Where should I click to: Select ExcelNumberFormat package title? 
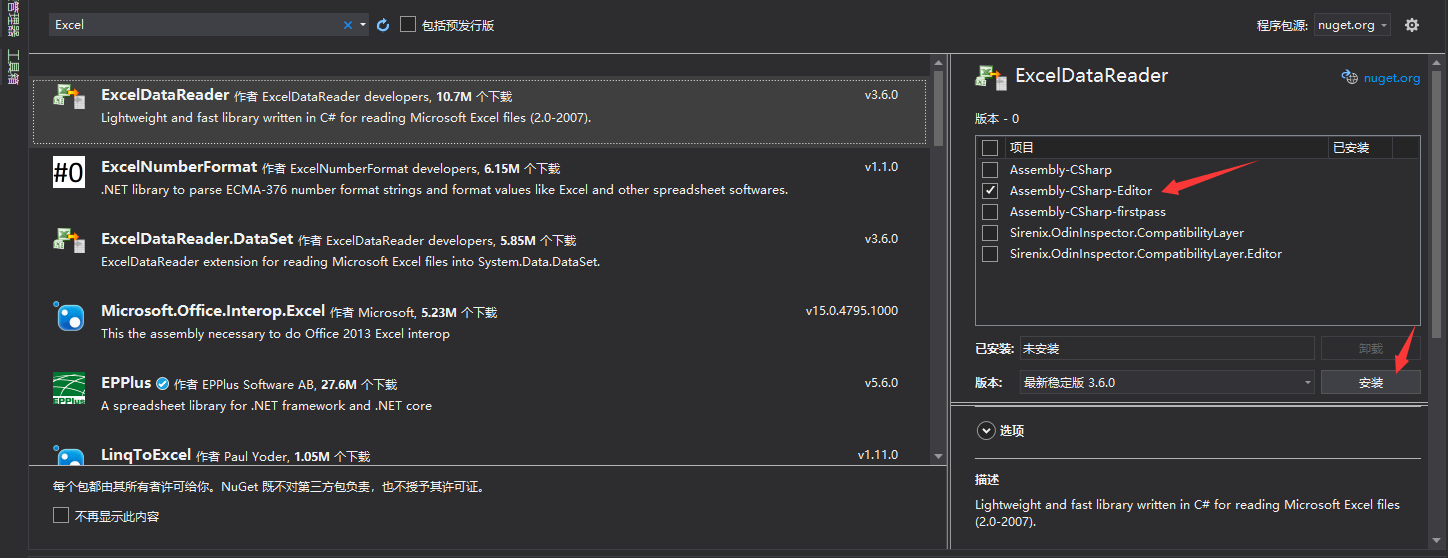pyautogui.click(x=179, y=167)
